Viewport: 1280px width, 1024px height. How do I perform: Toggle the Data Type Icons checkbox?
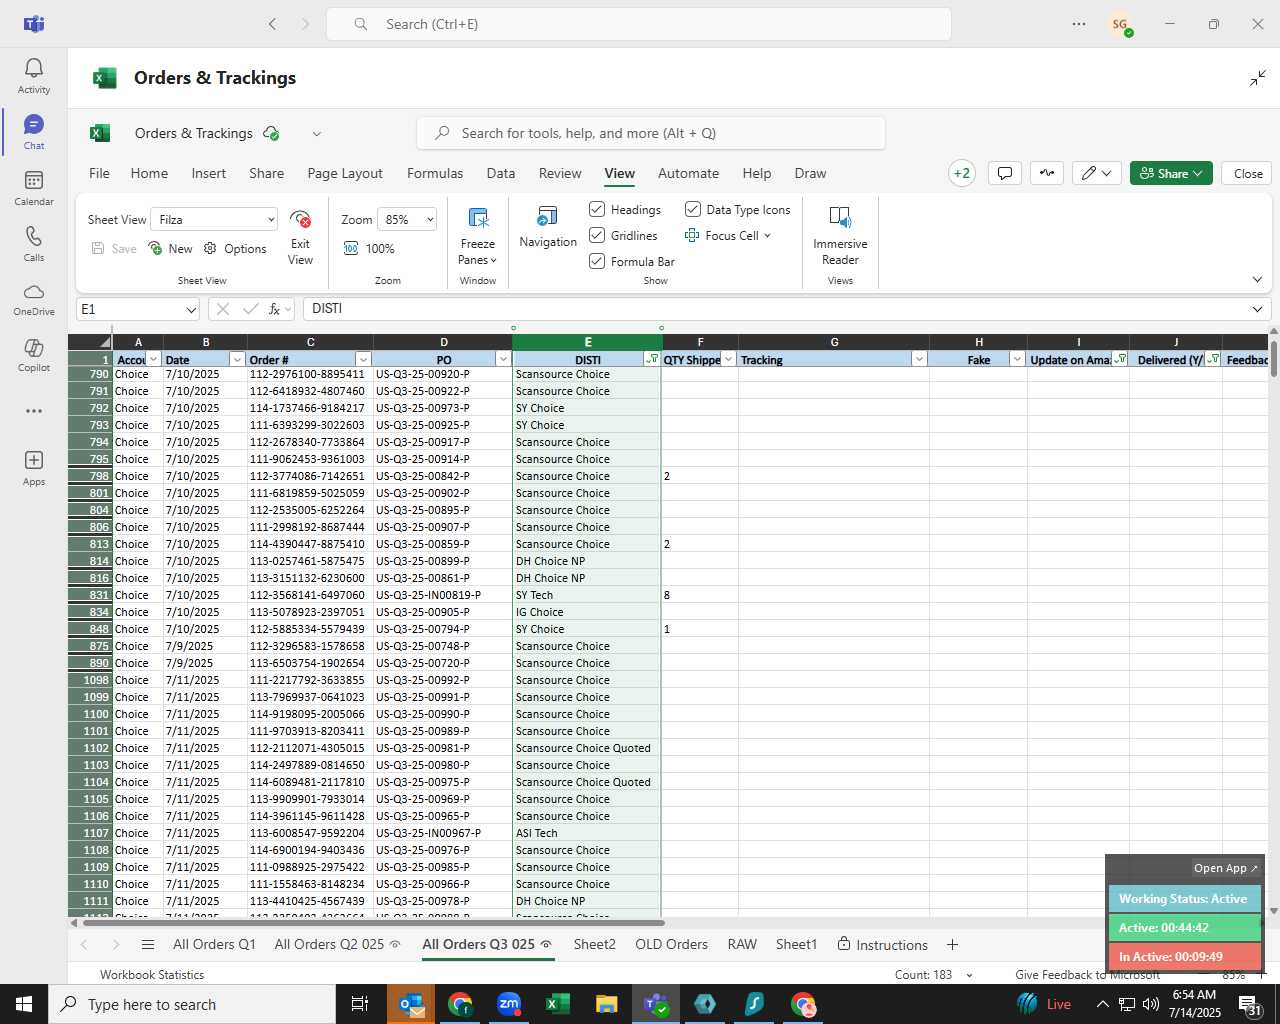pos(692,209)
